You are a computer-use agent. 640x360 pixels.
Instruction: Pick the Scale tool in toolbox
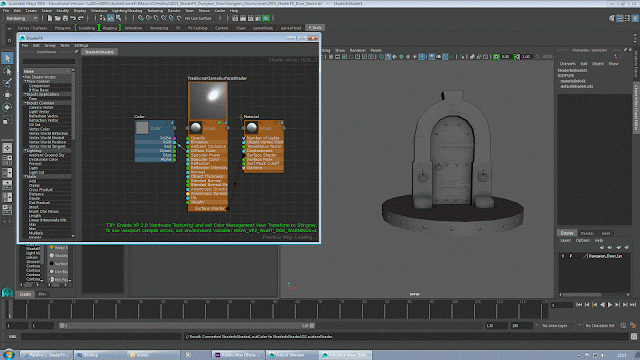pyautogui.click(x=7, y=120)
